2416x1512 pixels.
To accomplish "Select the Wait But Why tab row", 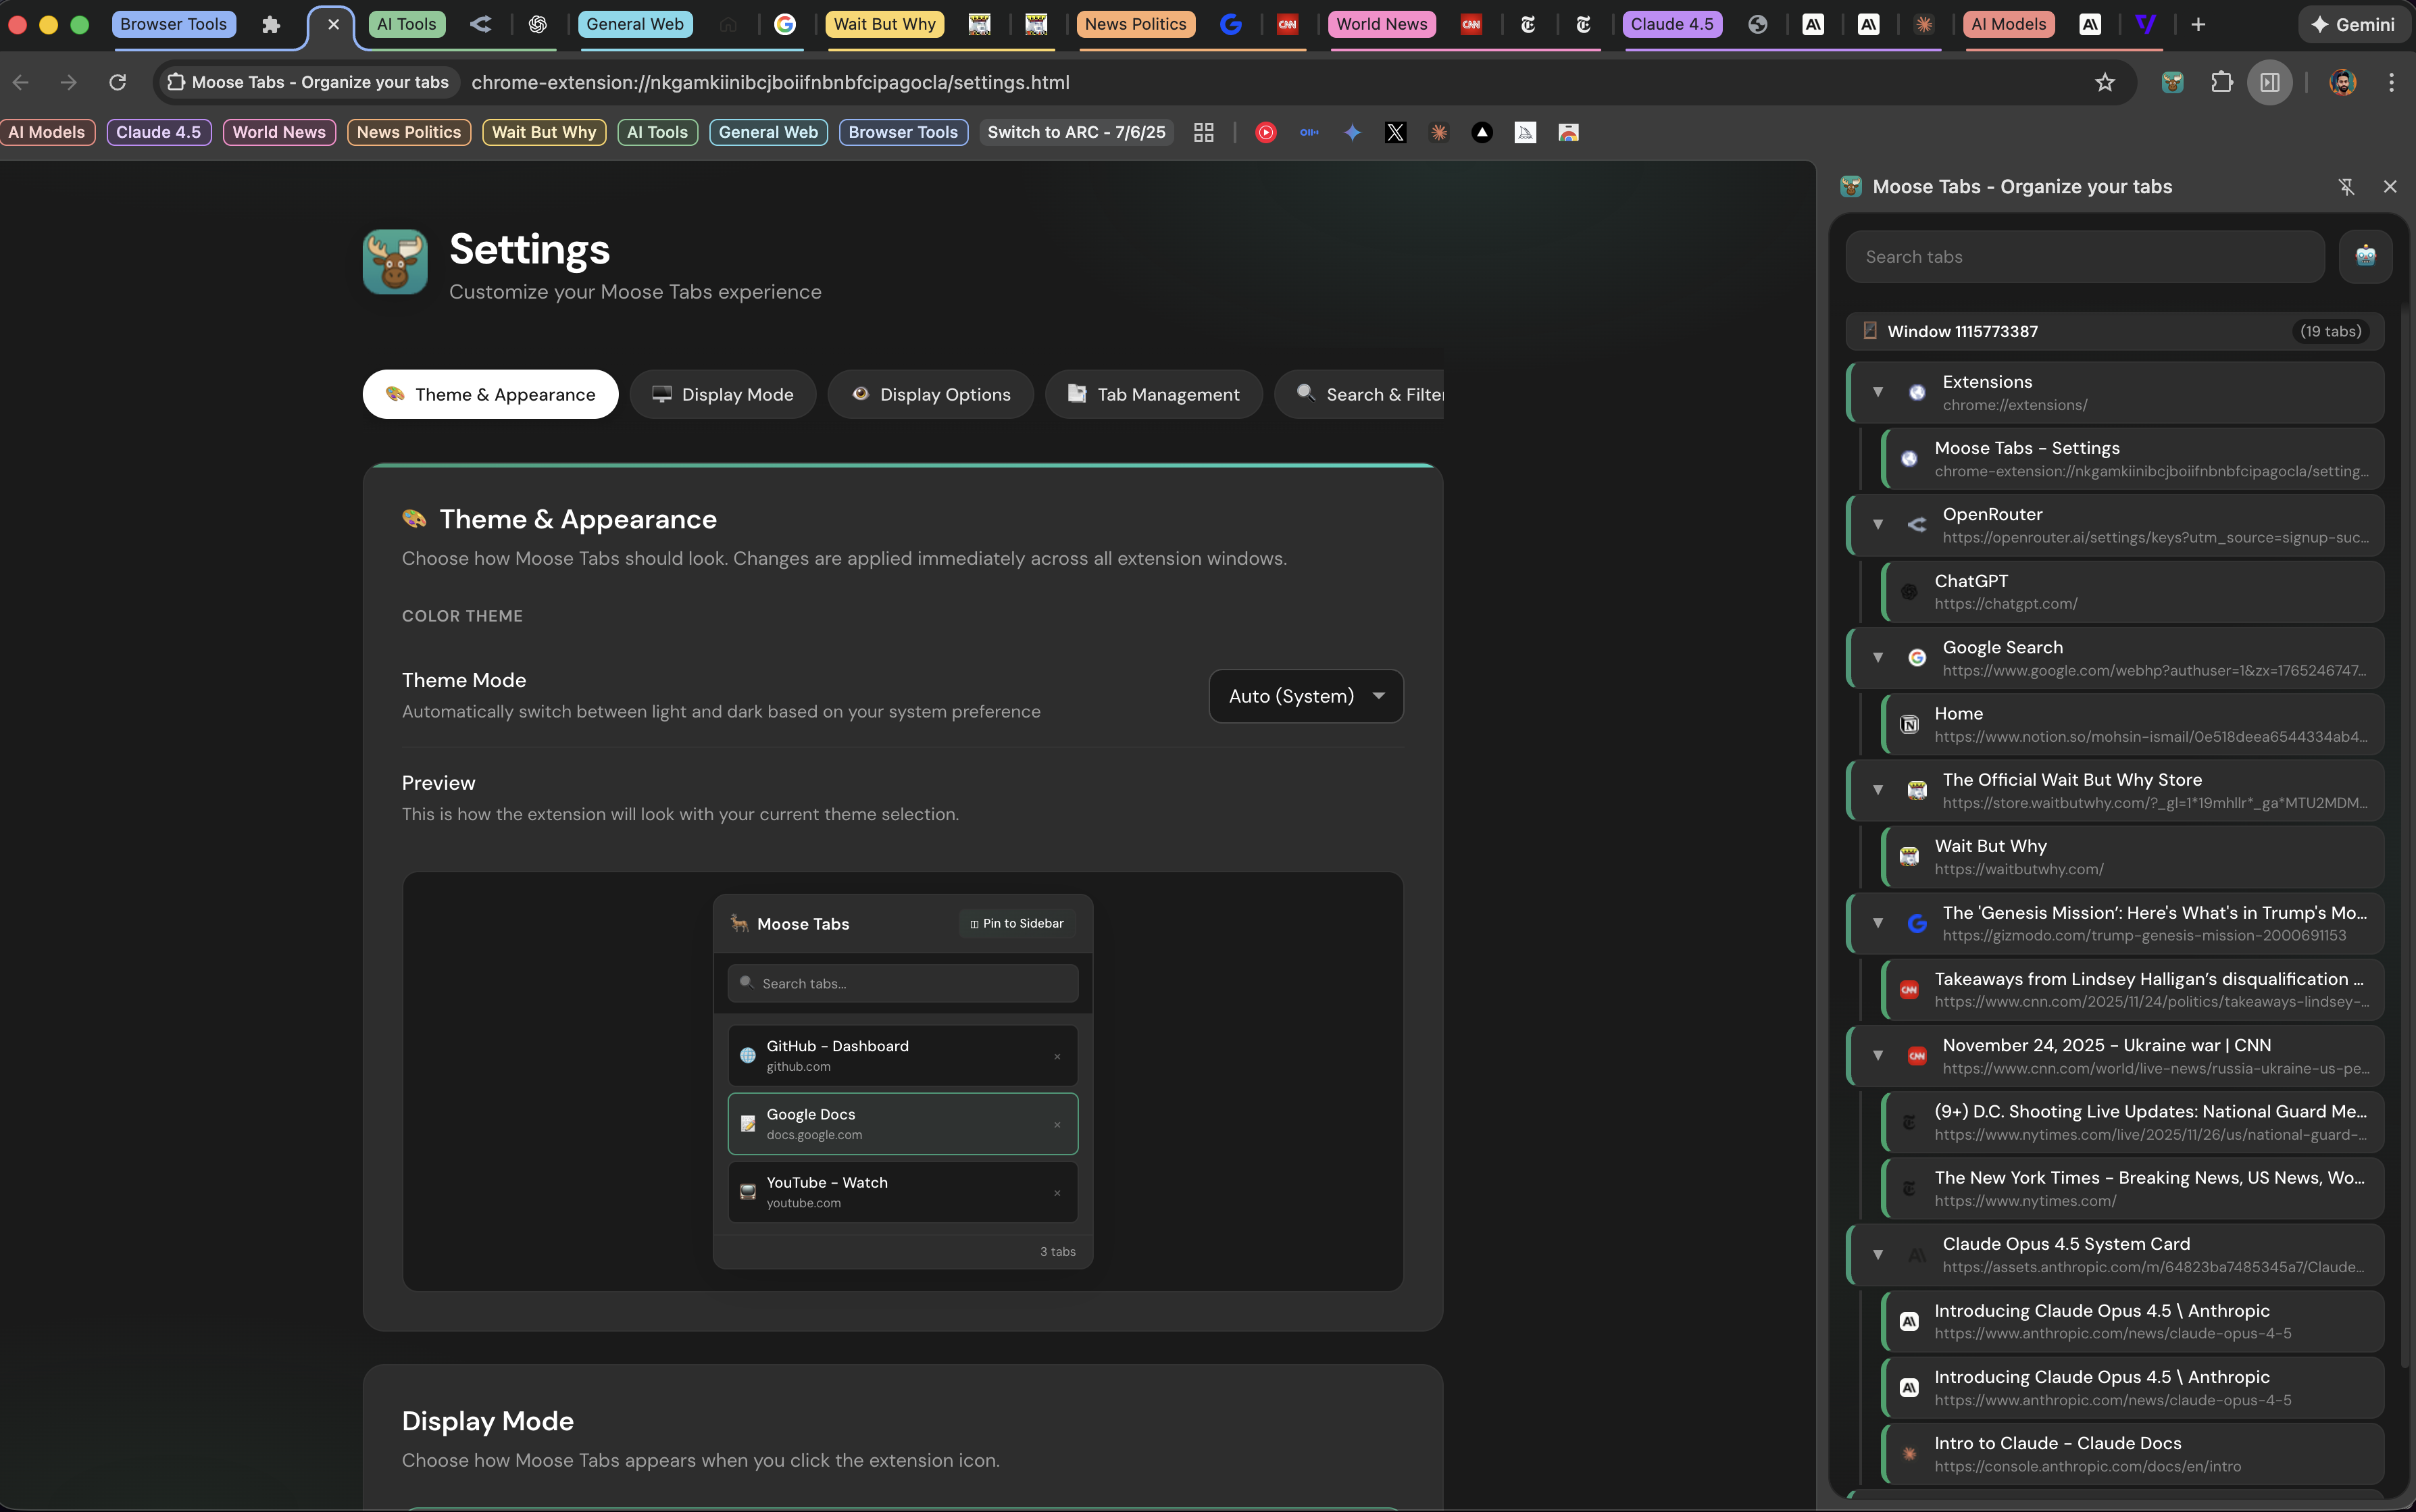I will (x=2132, y=857).
